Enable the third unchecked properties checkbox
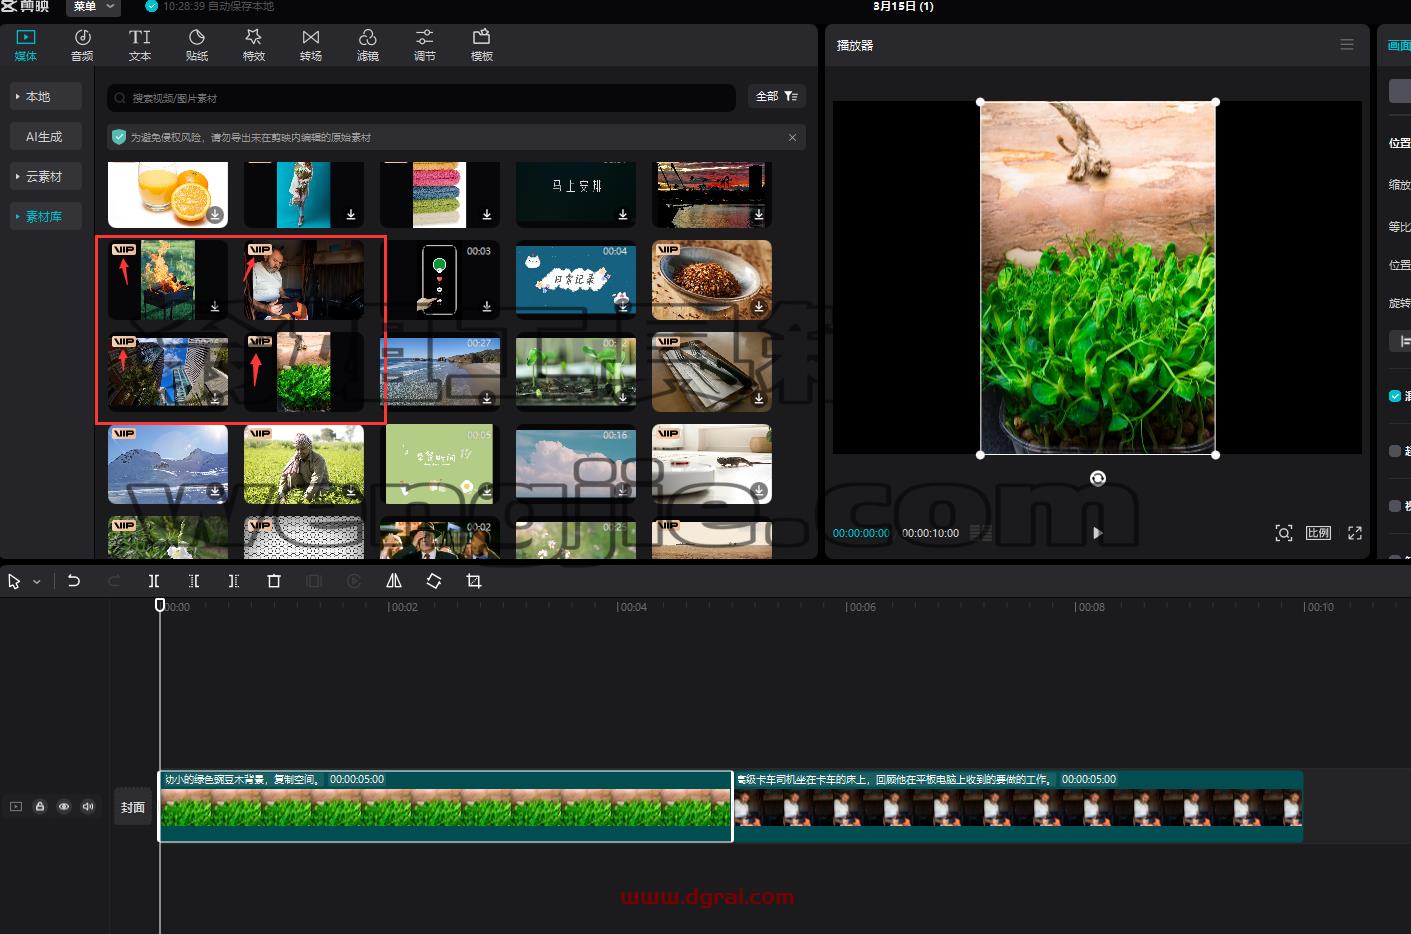The width and height of the screenshot is (1411, 934). [x=1395, y=506]
